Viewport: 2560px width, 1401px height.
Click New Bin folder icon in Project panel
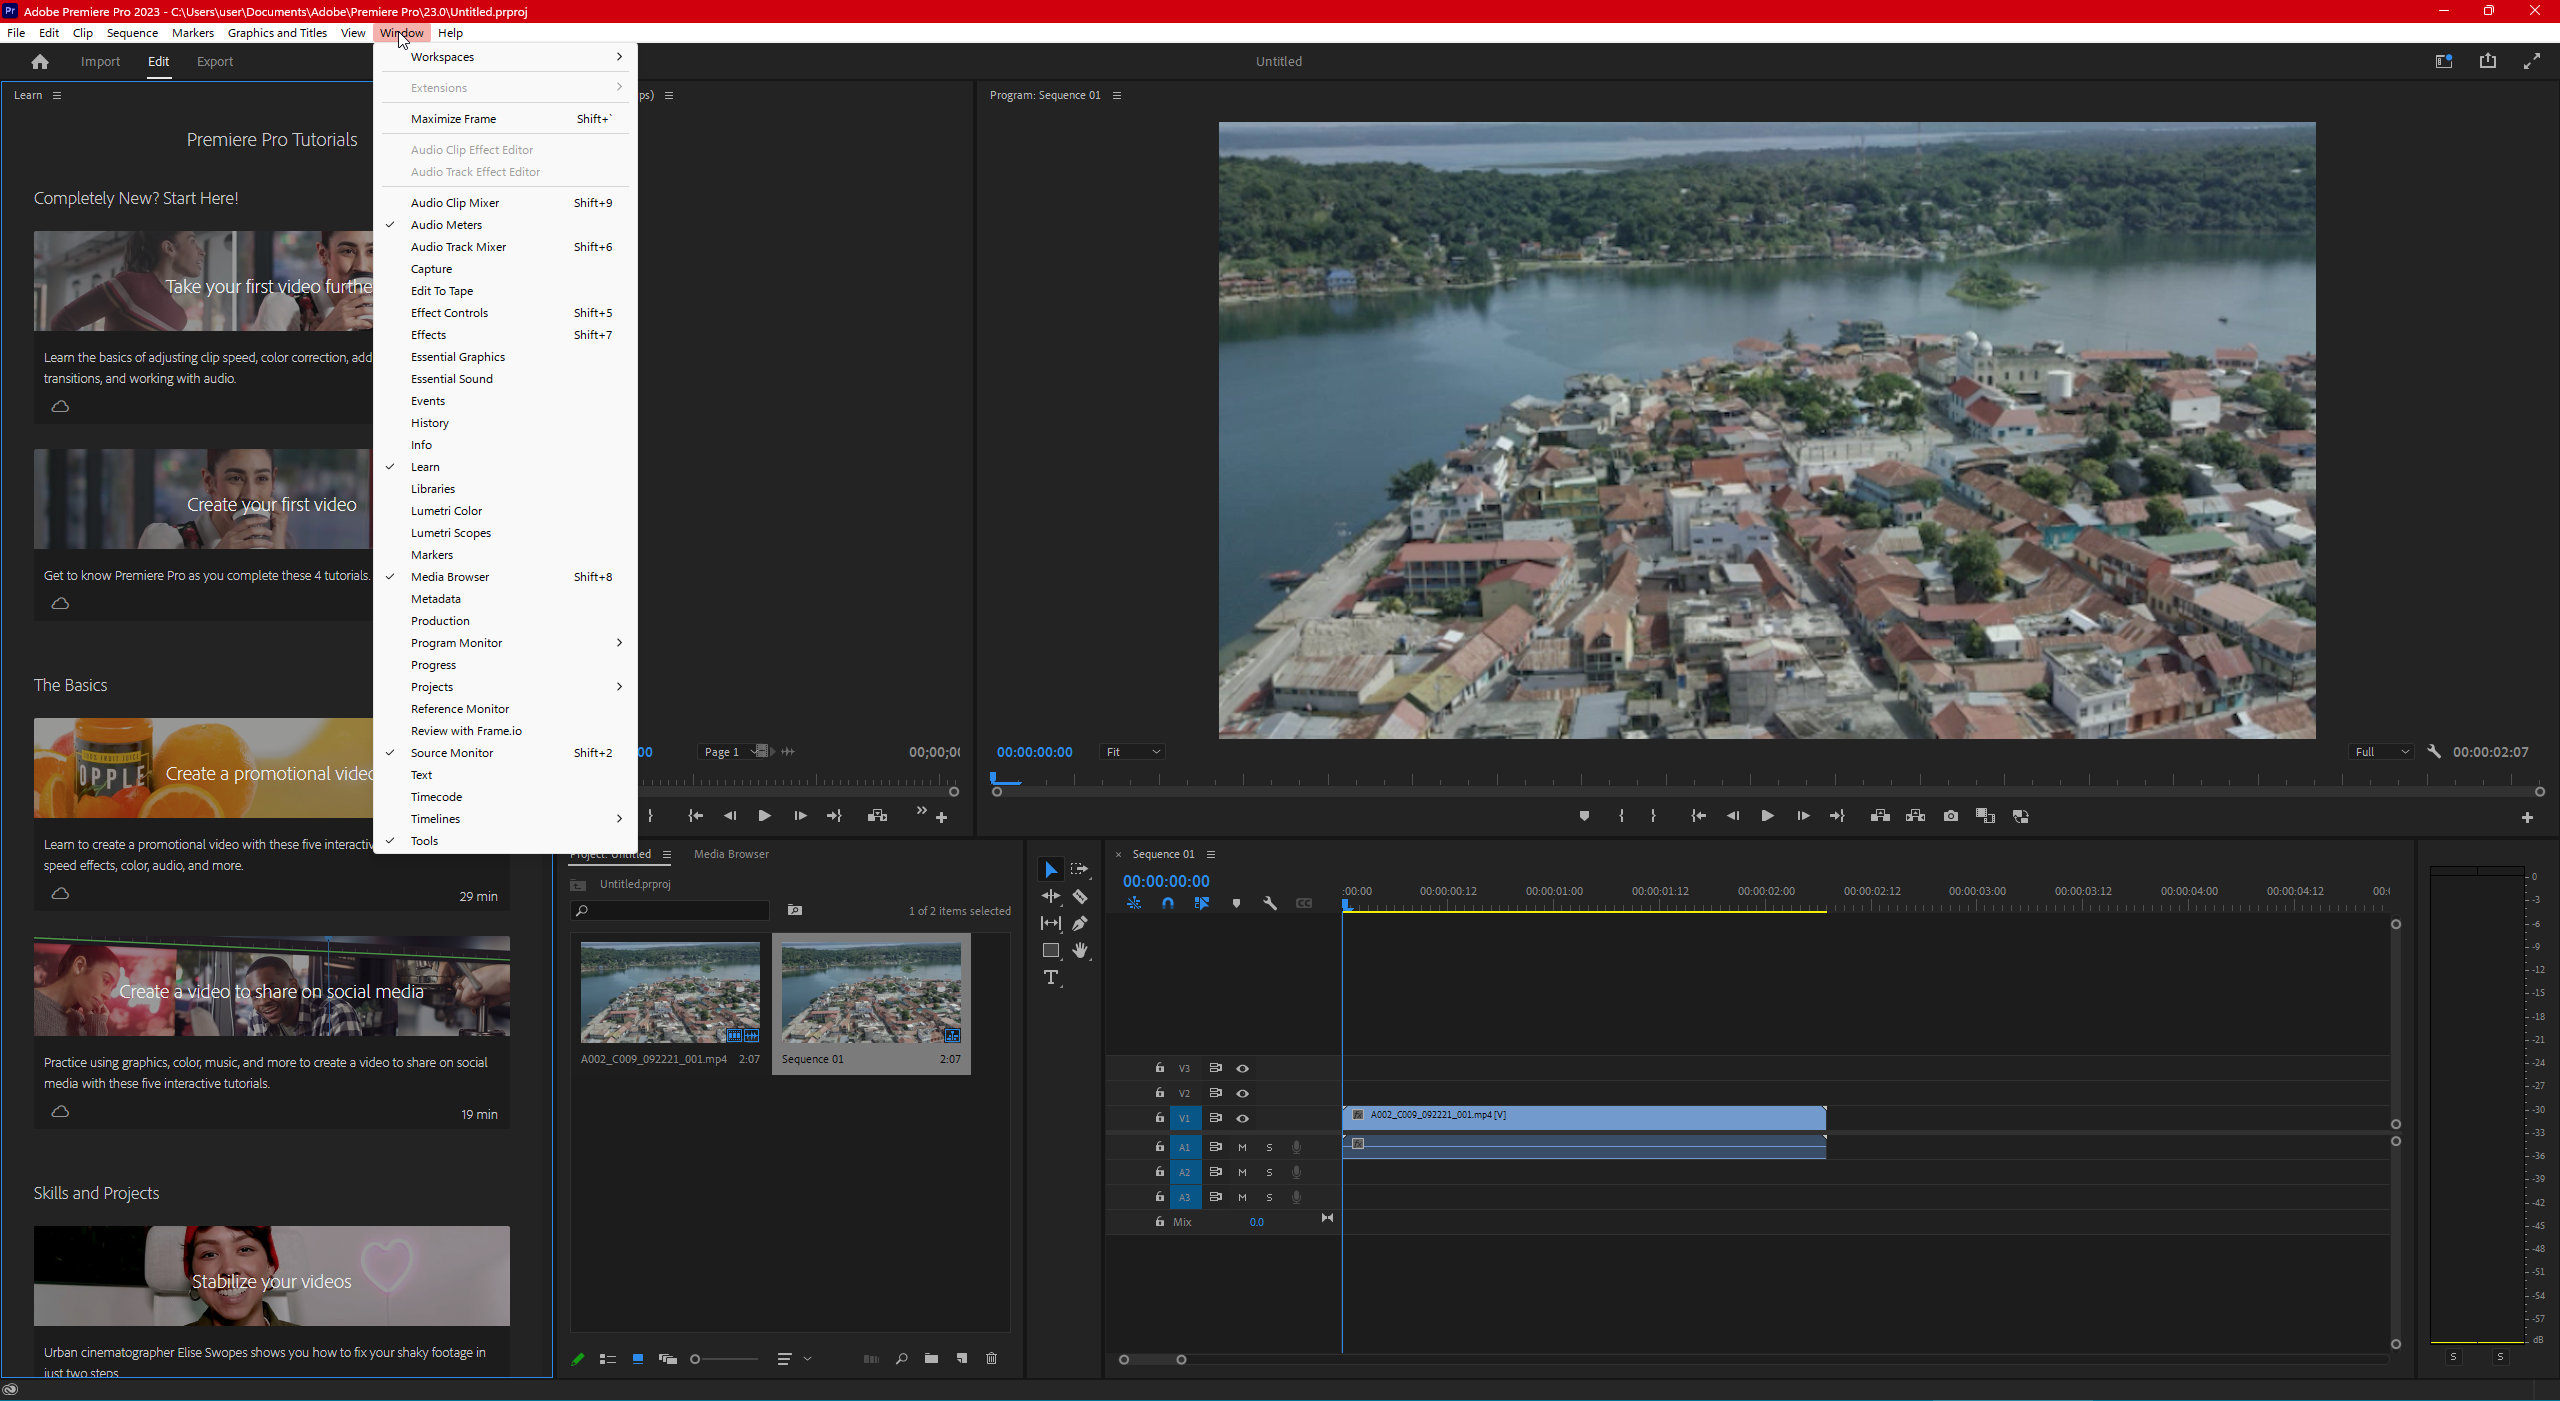click(x=931, y=1358)
